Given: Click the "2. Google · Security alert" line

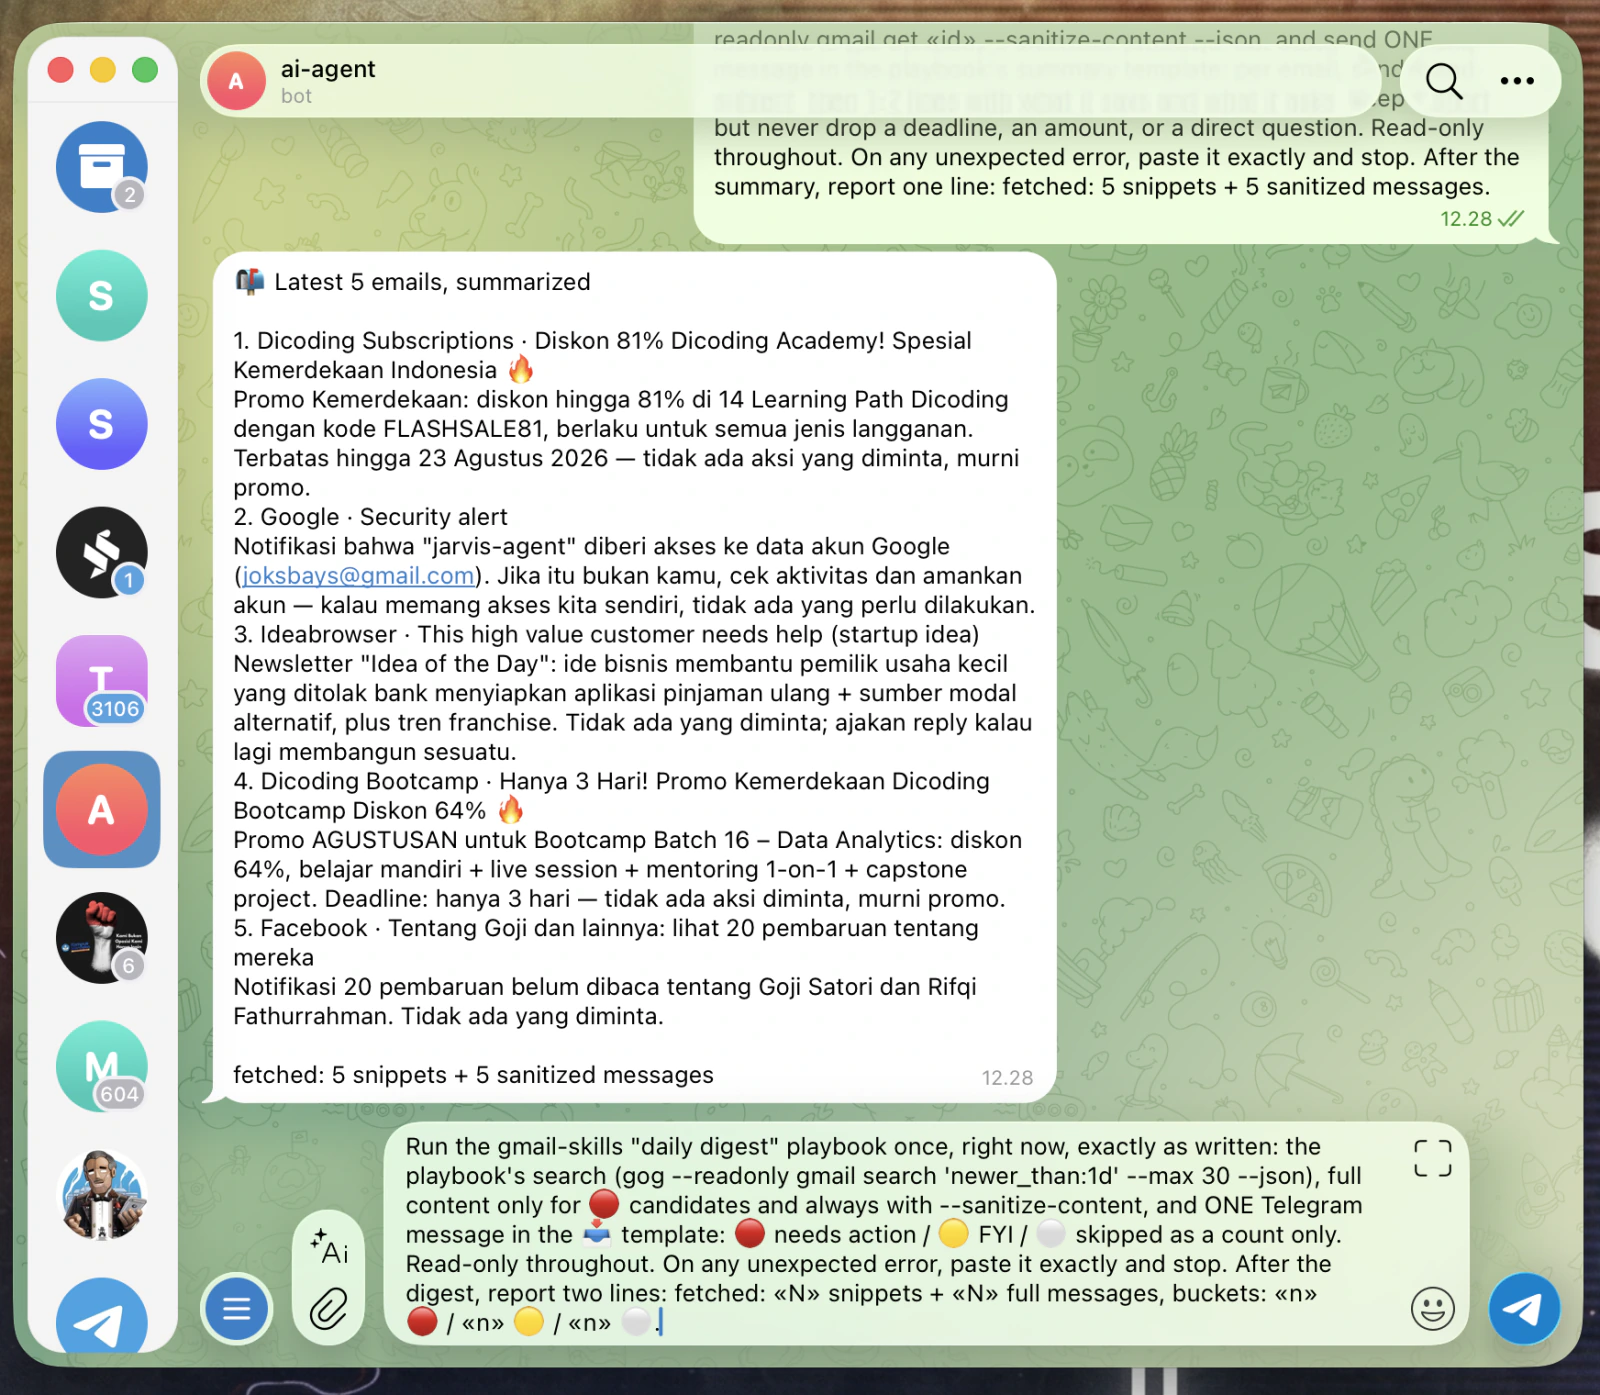Looking at the screenshot, I should pos(370,517).
